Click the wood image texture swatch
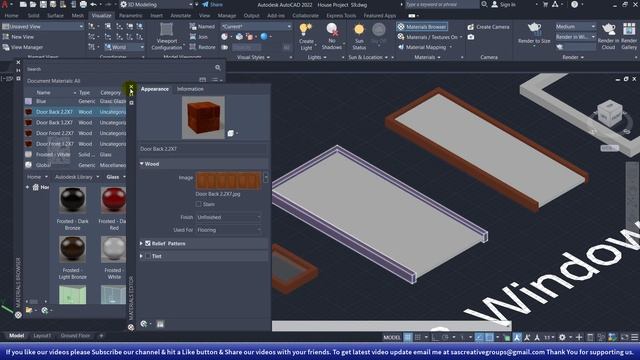 point(229,180)
